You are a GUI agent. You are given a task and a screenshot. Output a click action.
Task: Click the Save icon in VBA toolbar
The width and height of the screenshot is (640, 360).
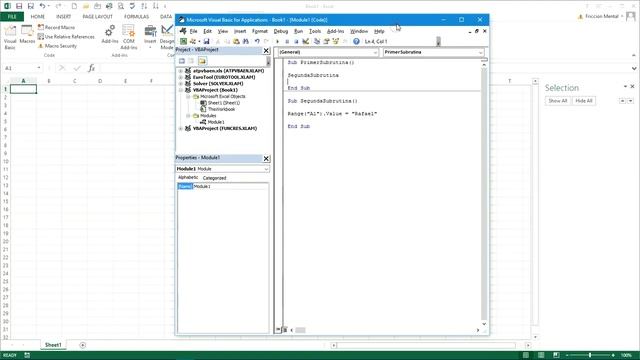(207, 41)
